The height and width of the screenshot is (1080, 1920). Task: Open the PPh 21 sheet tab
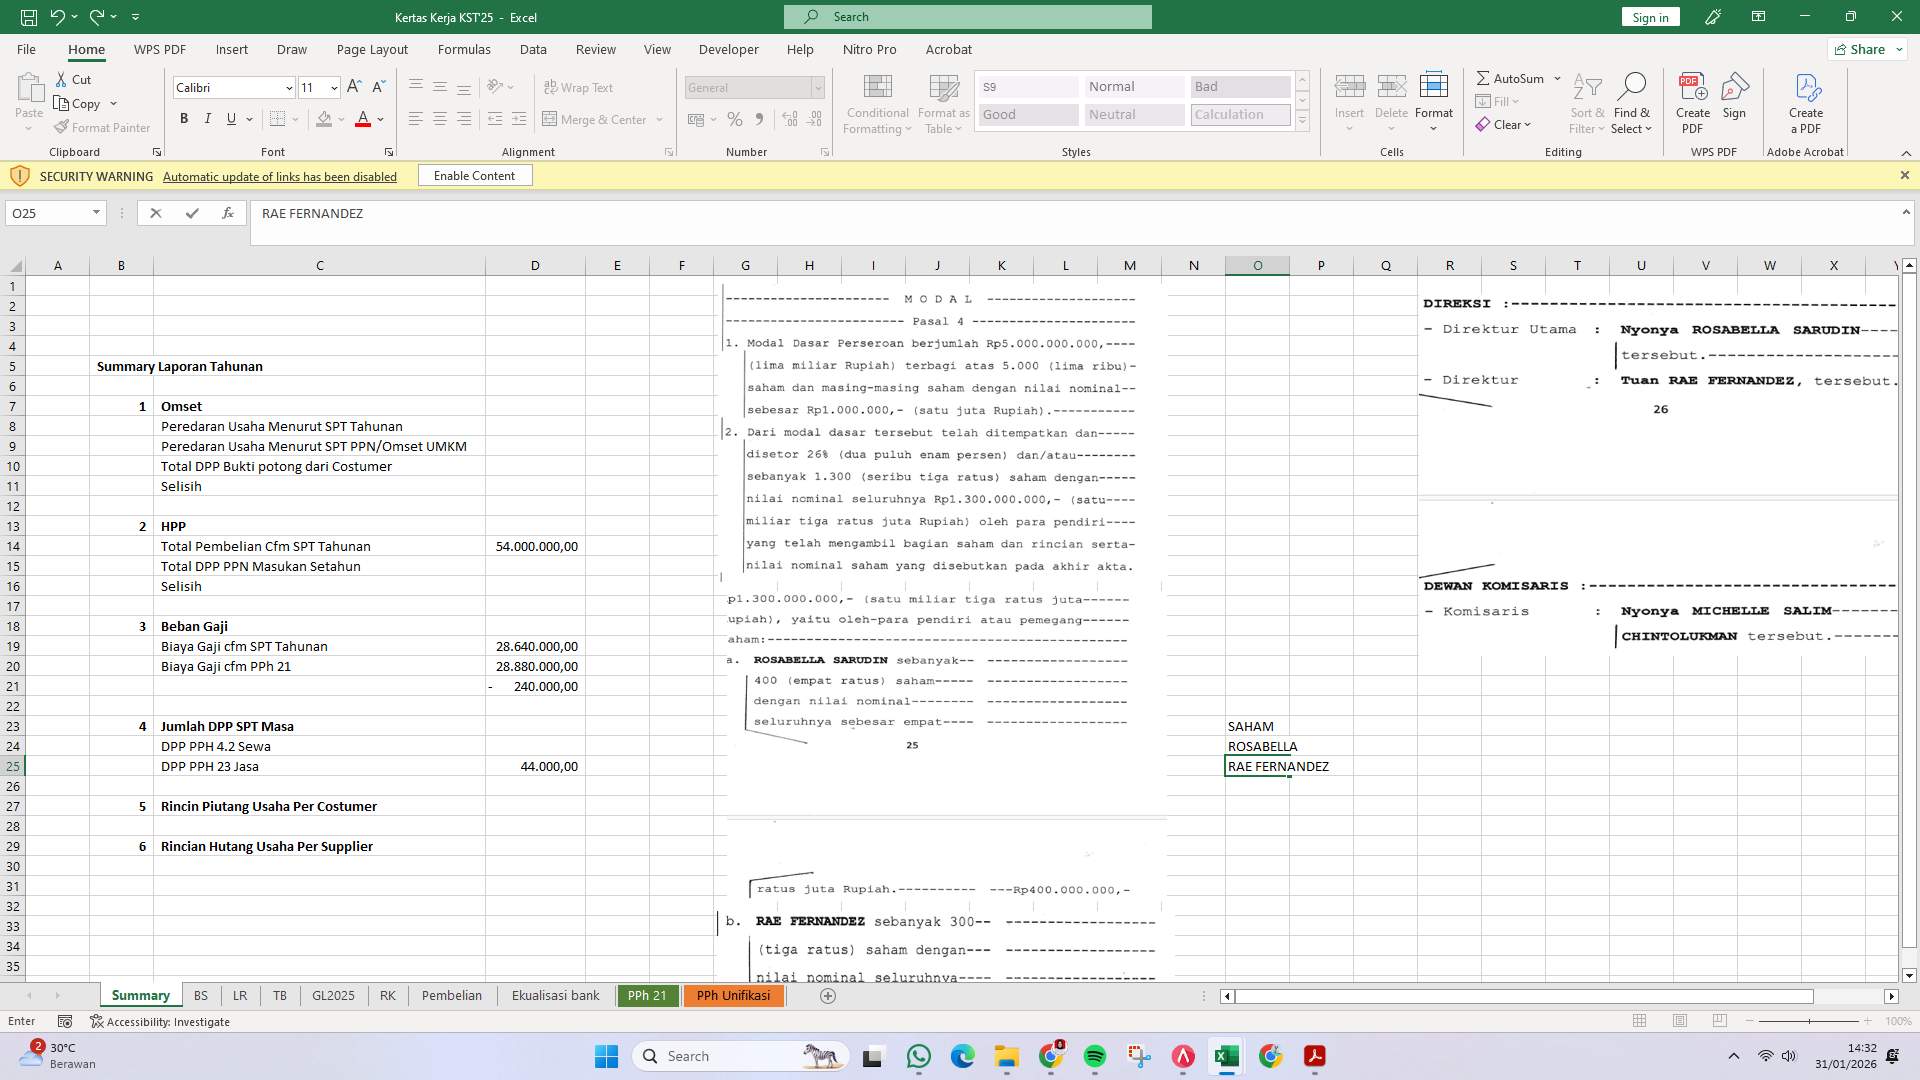[647, 995]
